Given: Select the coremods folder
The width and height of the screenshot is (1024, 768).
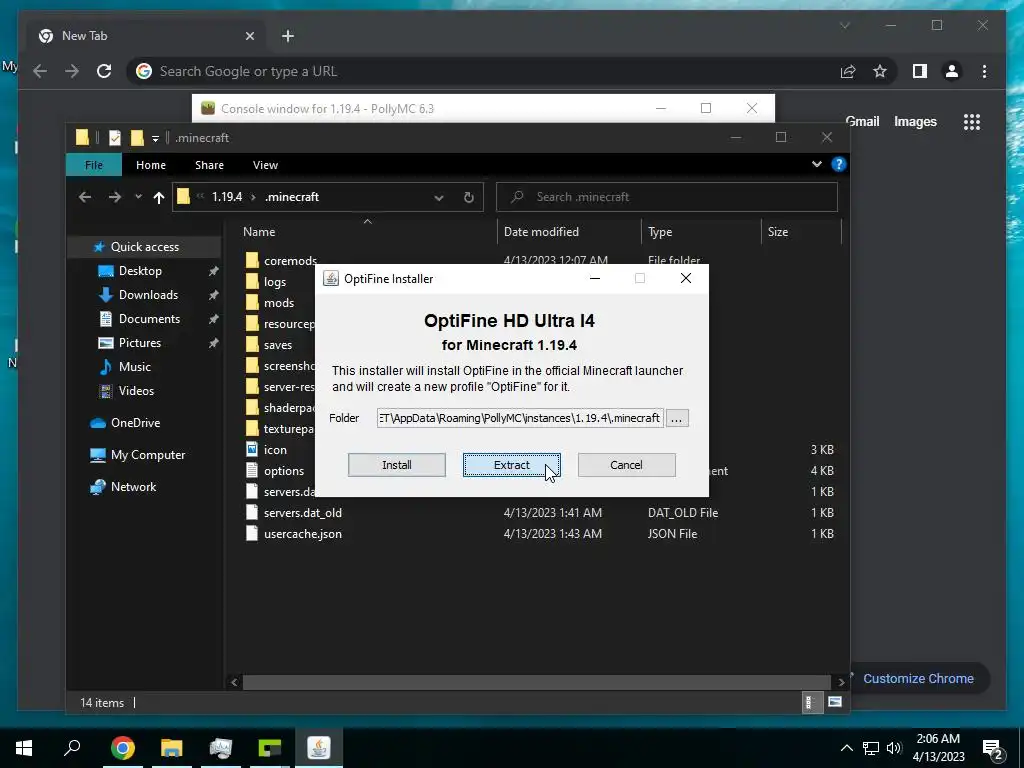Looking at the screenshot, I should coord(290,261).
